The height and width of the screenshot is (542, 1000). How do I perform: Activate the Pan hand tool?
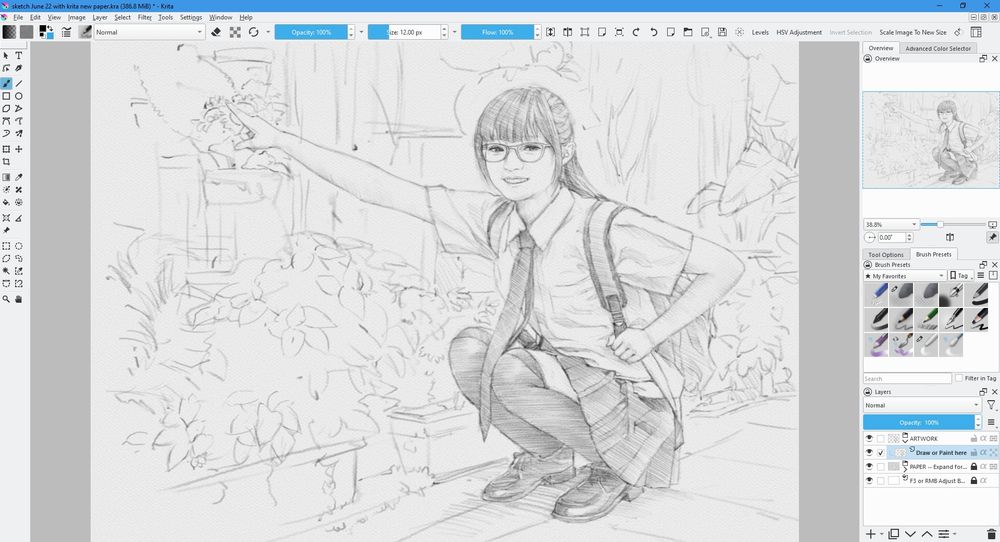18,298
